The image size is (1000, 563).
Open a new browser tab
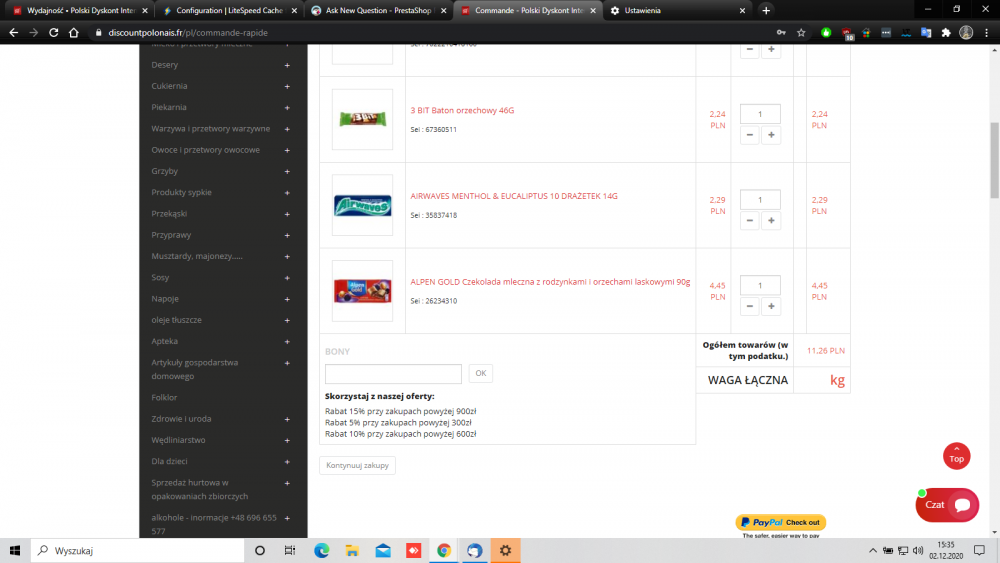pos(766,10)
